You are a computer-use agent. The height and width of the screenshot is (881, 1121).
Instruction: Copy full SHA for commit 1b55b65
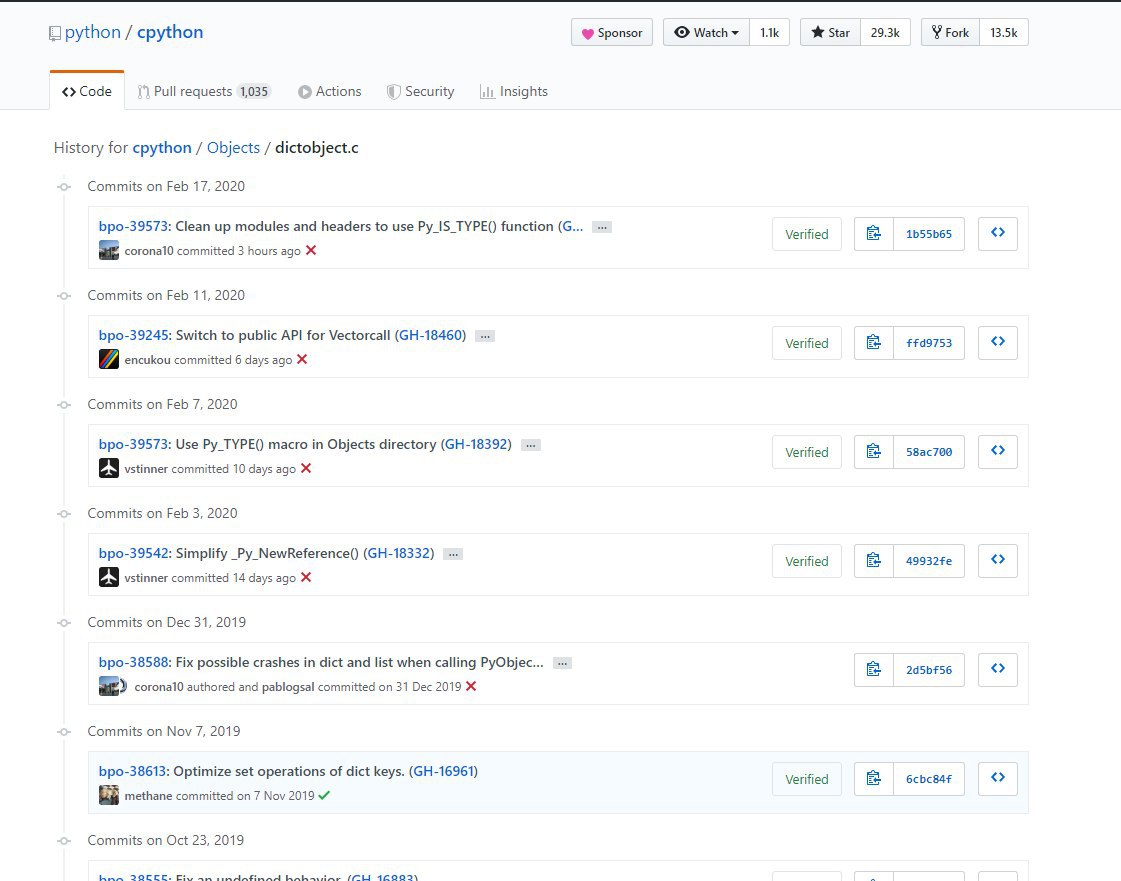click(874, 234)
